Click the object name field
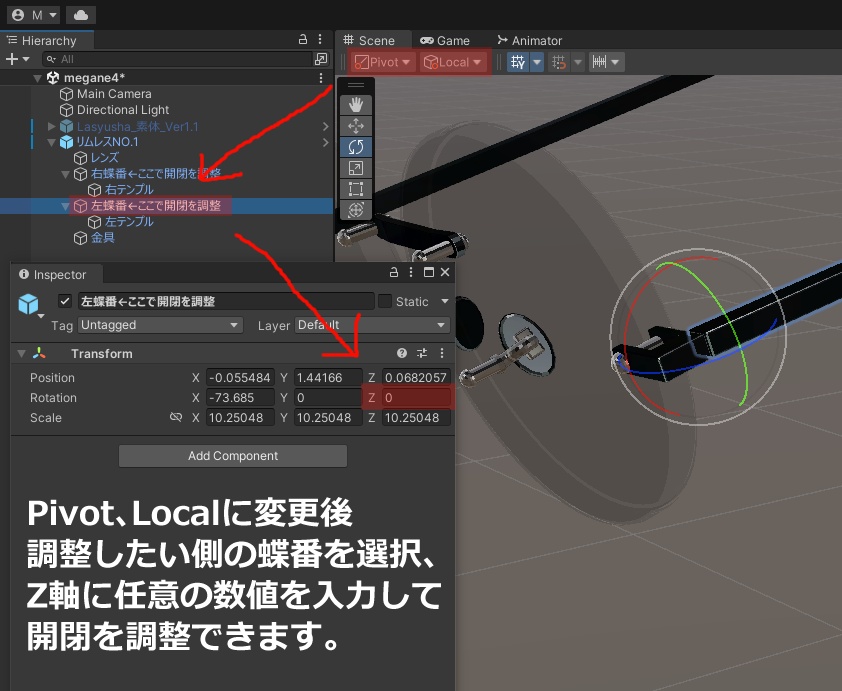842x691 pixels. pyautogui.click(x=226, y=301)
